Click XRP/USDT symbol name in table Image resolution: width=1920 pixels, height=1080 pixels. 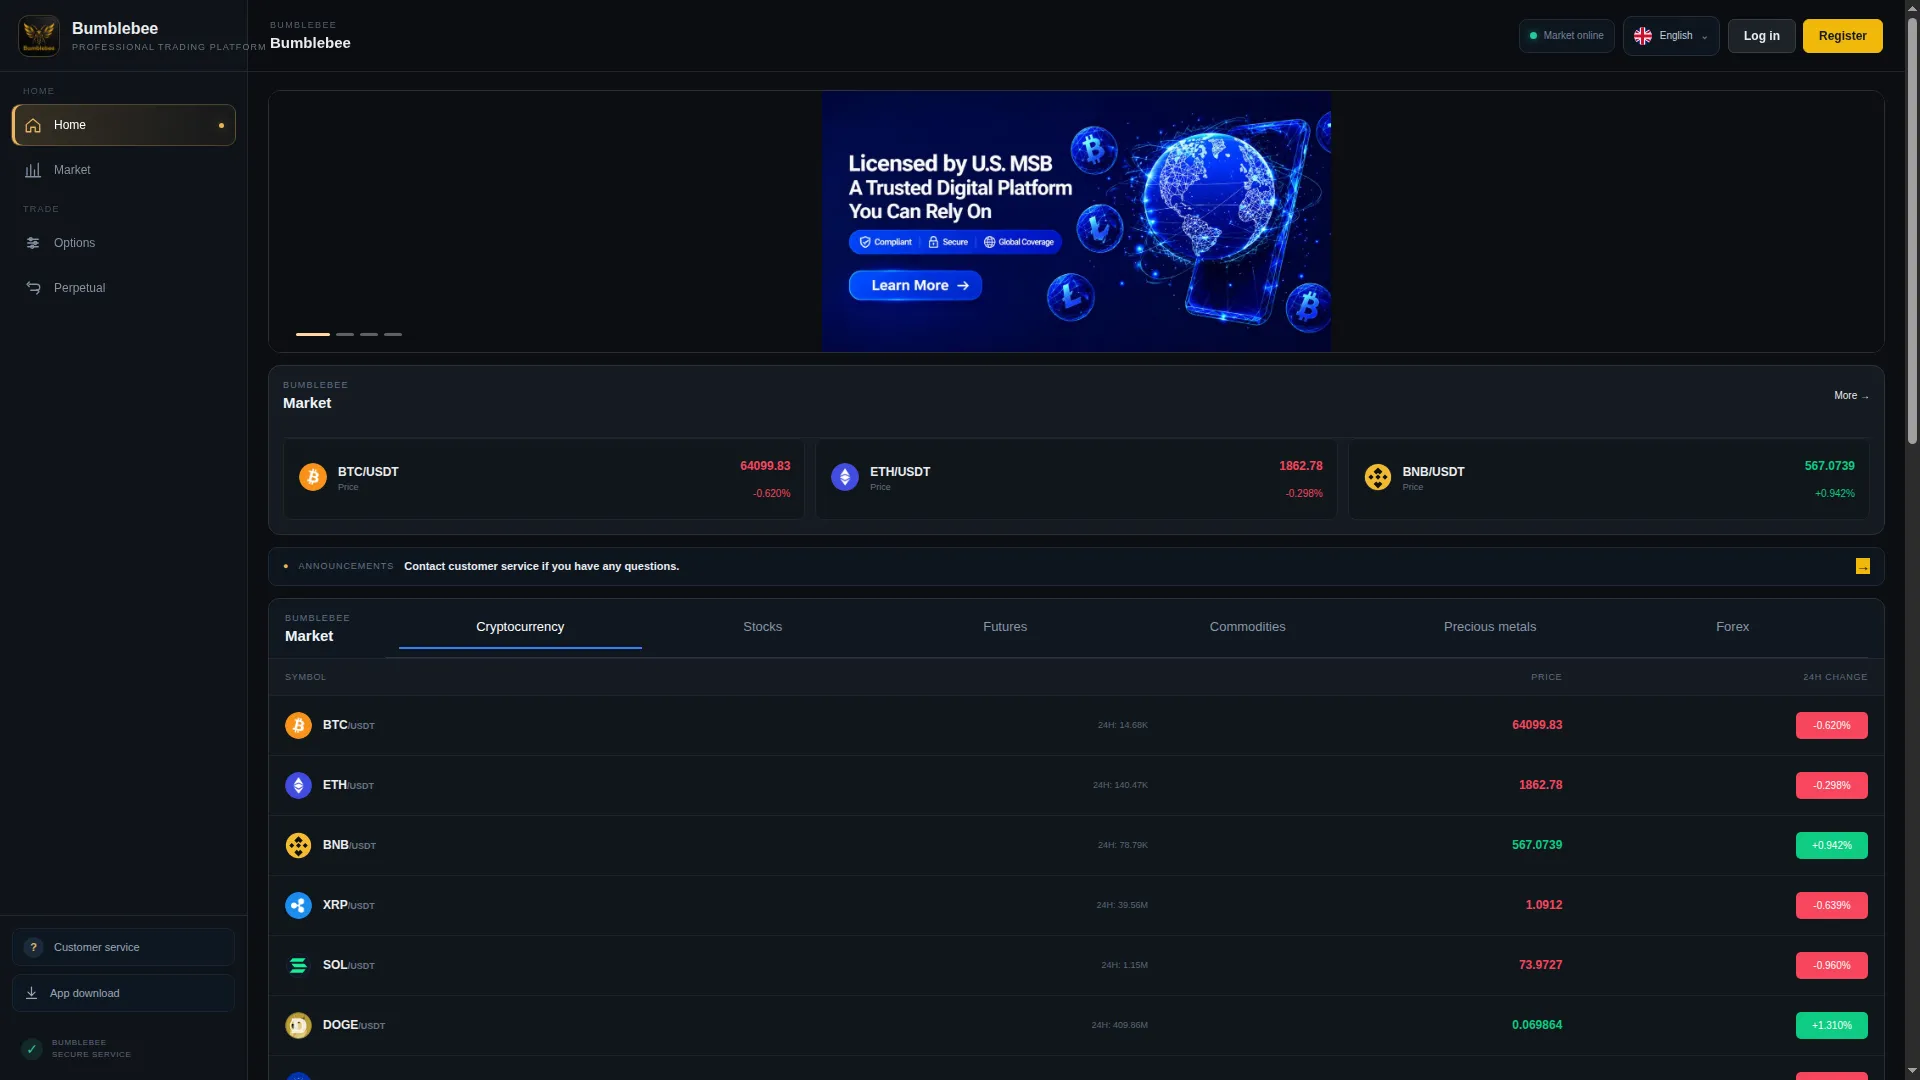pos(348,905)
